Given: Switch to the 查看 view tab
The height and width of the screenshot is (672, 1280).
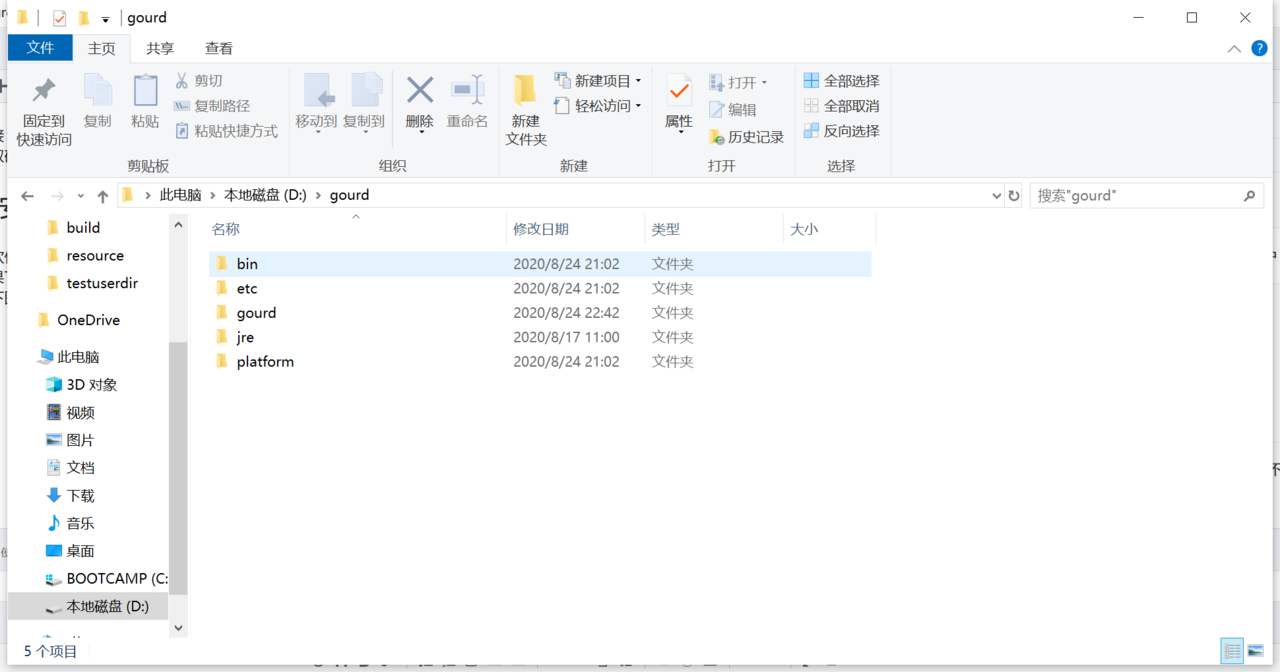Looking at the screenshot, I should click(219, 48).
